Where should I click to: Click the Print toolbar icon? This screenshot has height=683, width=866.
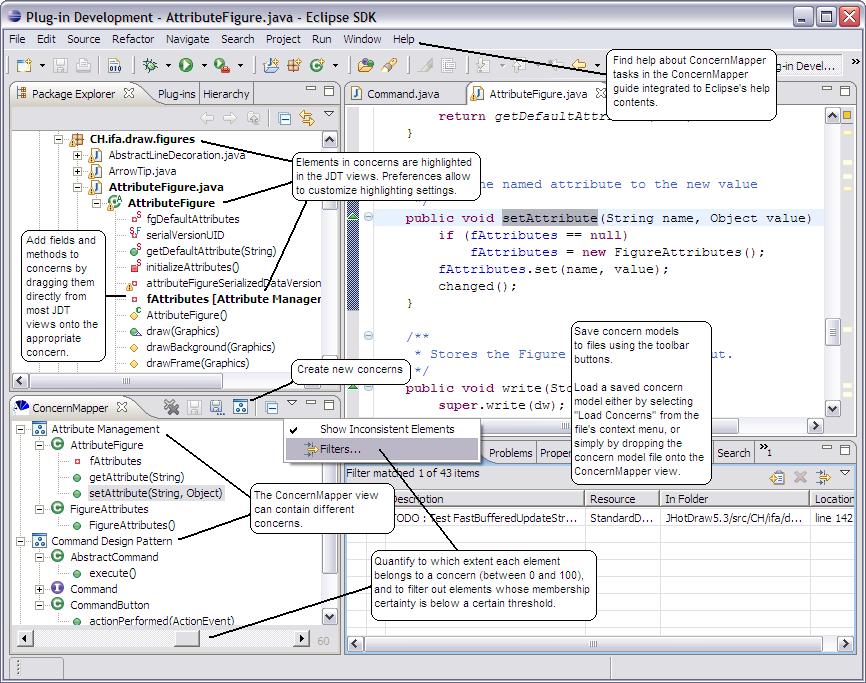point(83,66)
